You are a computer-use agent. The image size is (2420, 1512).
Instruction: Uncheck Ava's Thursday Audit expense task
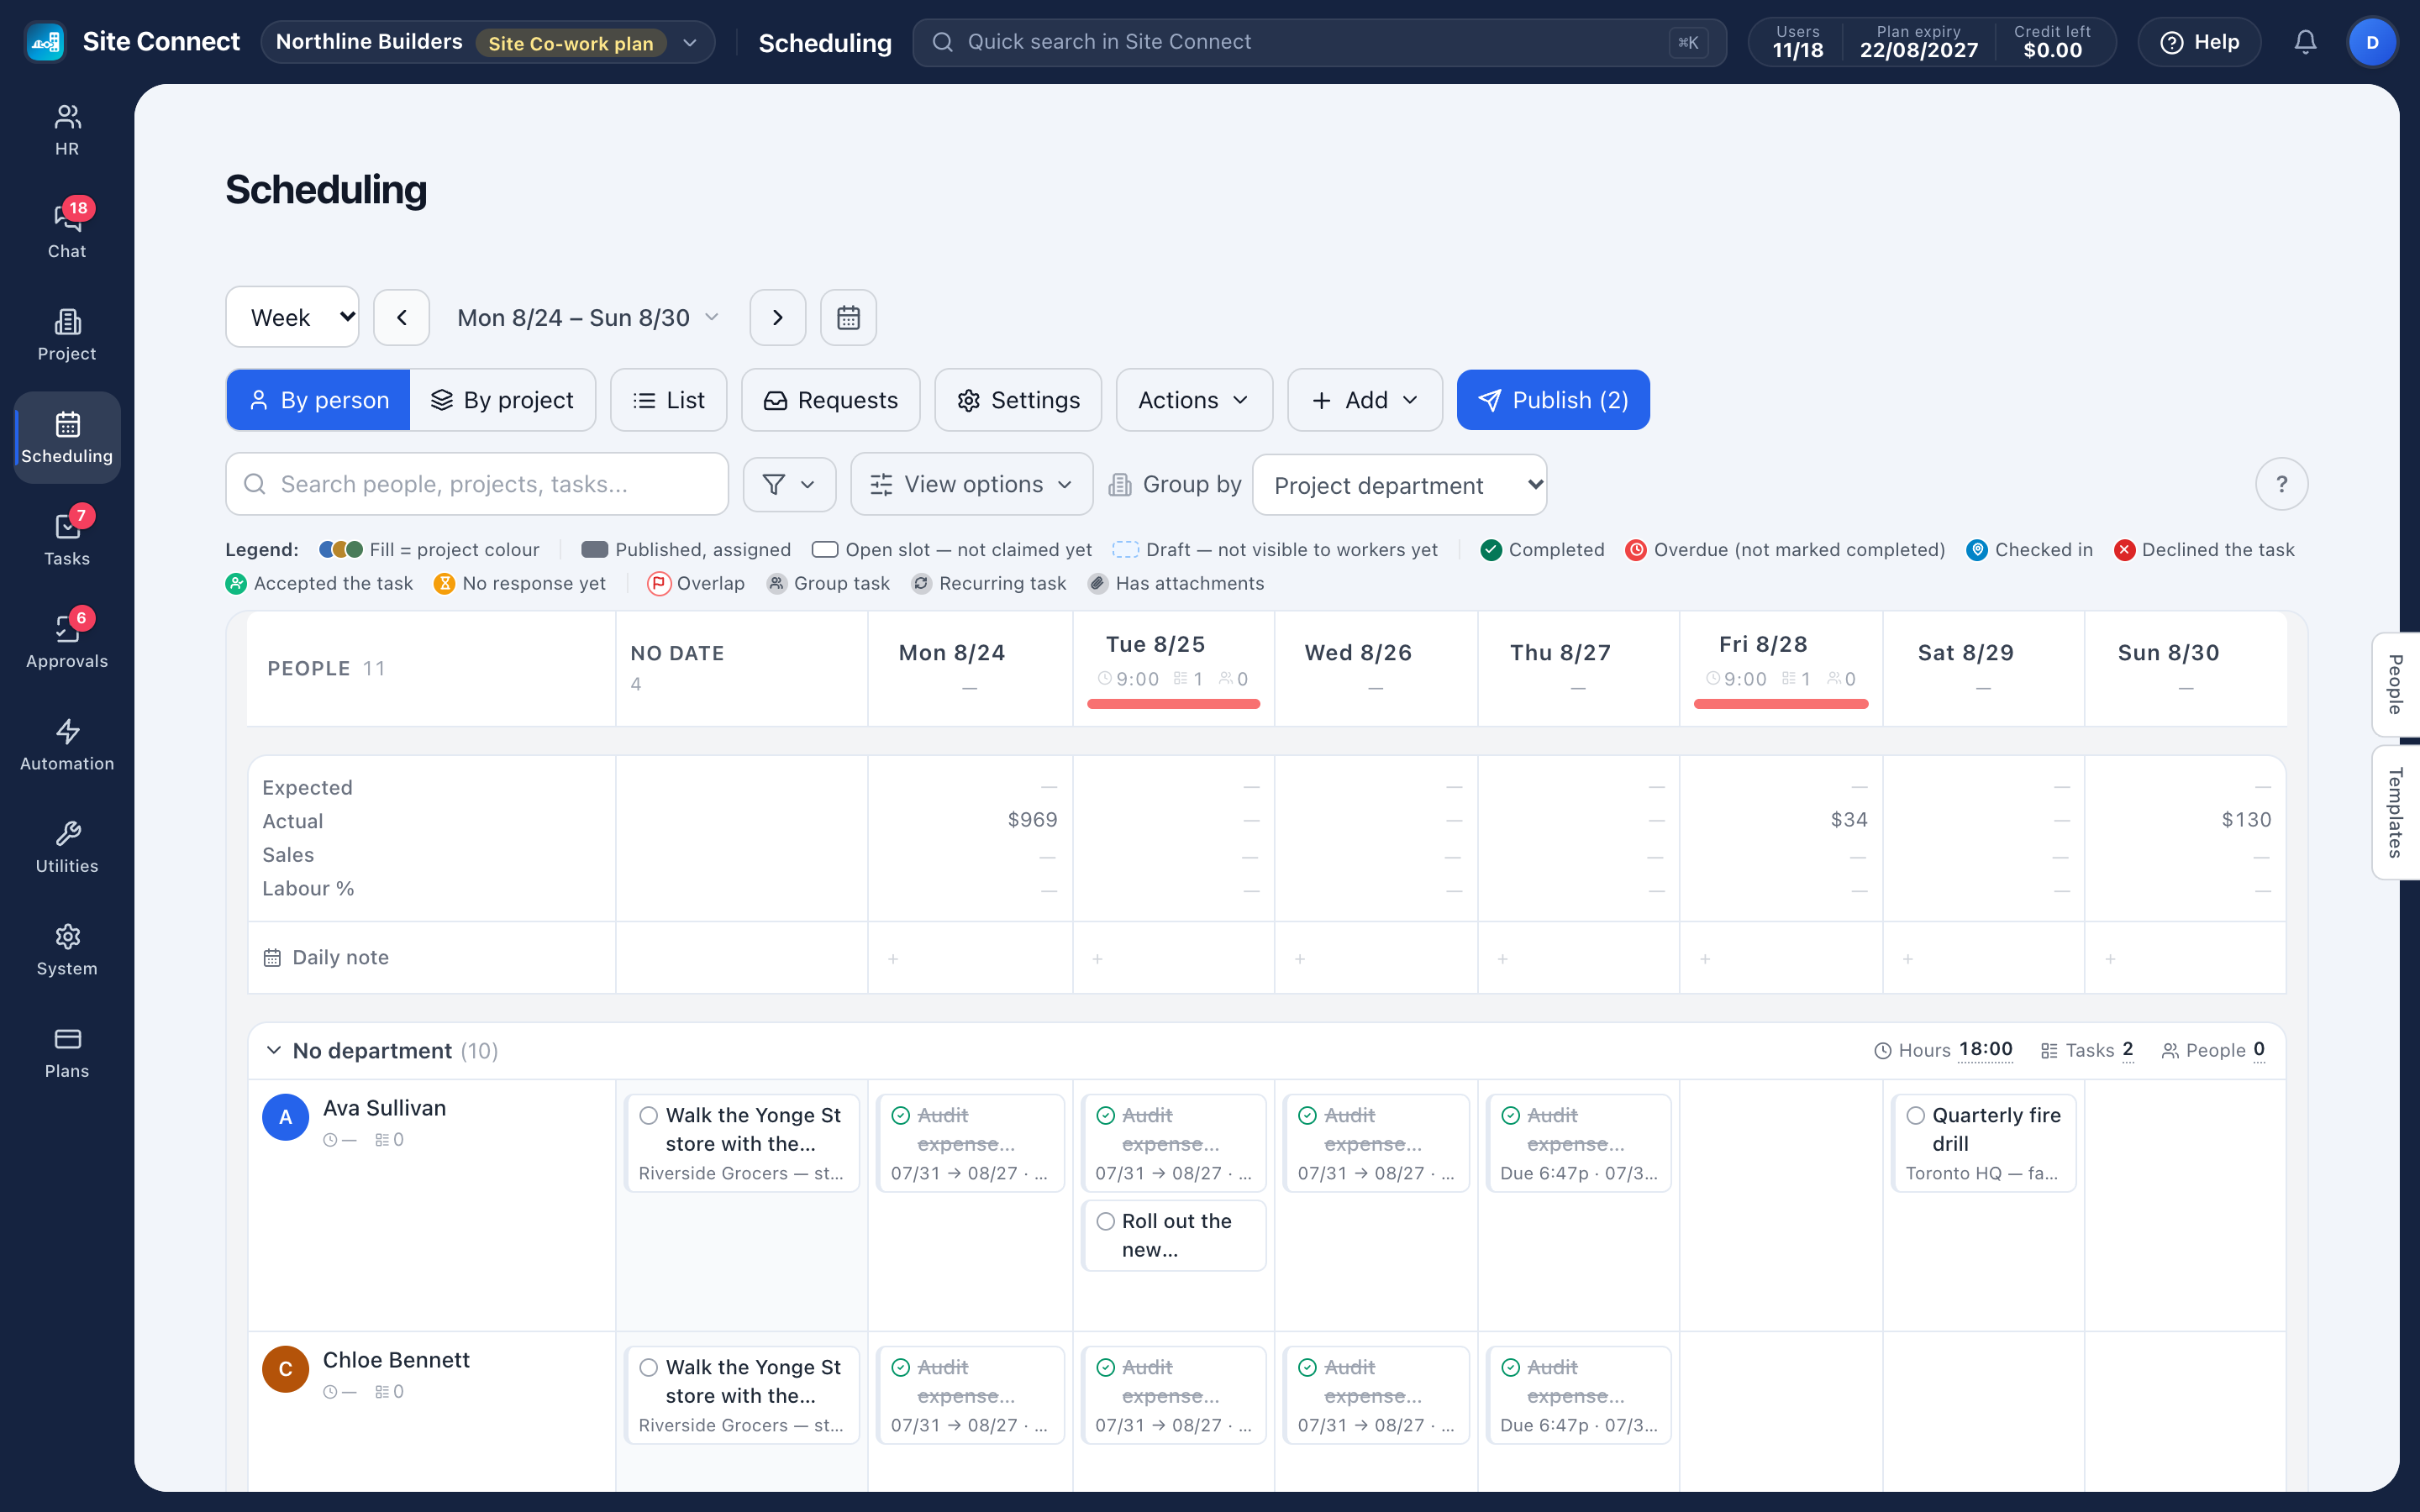pyautogui.click(x=1511, y=1115)
